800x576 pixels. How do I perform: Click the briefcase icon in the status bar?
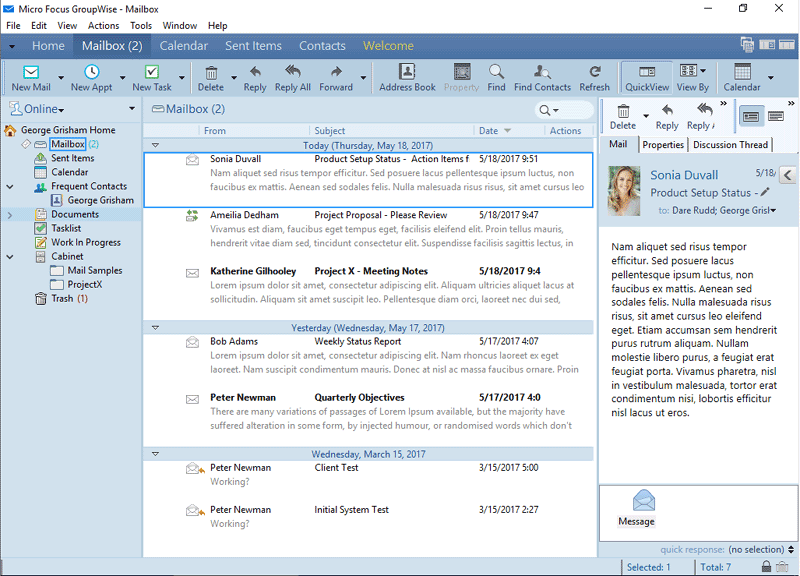pyautogui.click(x=782, y=566)
